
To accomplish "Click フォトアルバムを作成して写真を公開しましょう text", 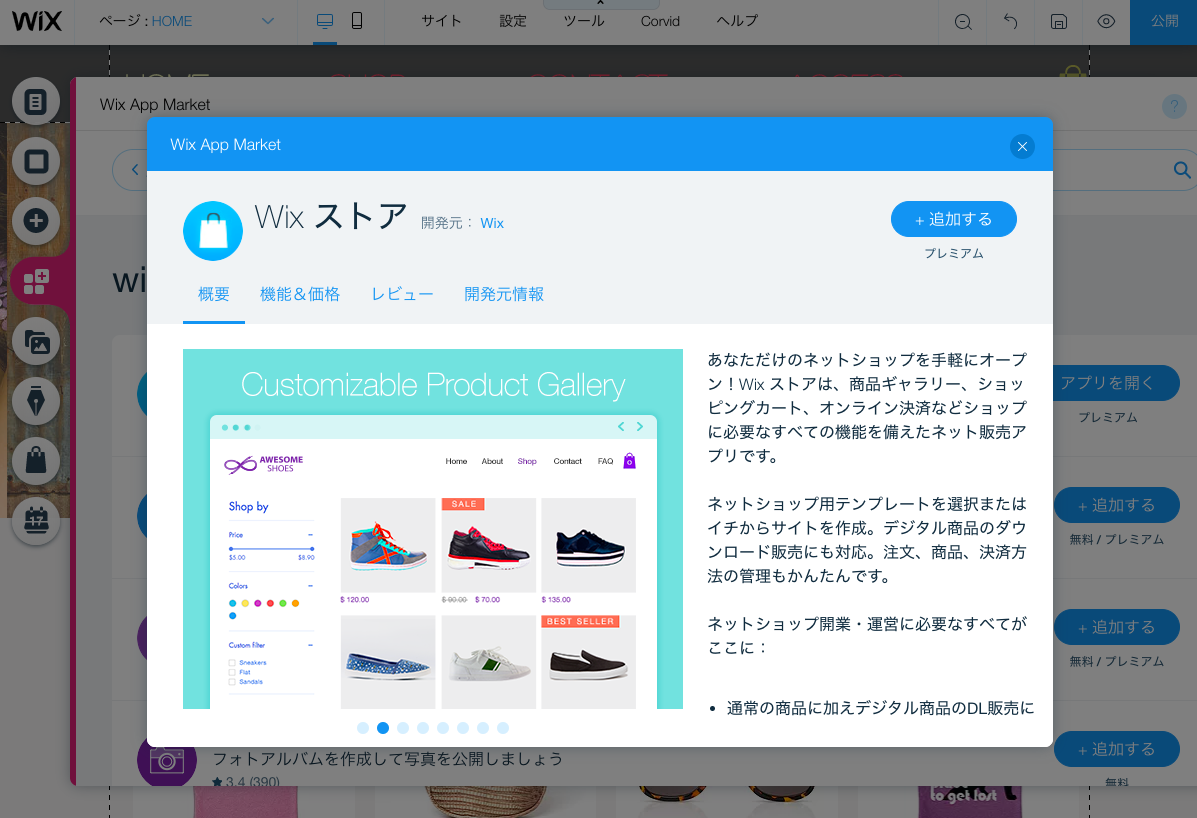I will pos(388,758).
